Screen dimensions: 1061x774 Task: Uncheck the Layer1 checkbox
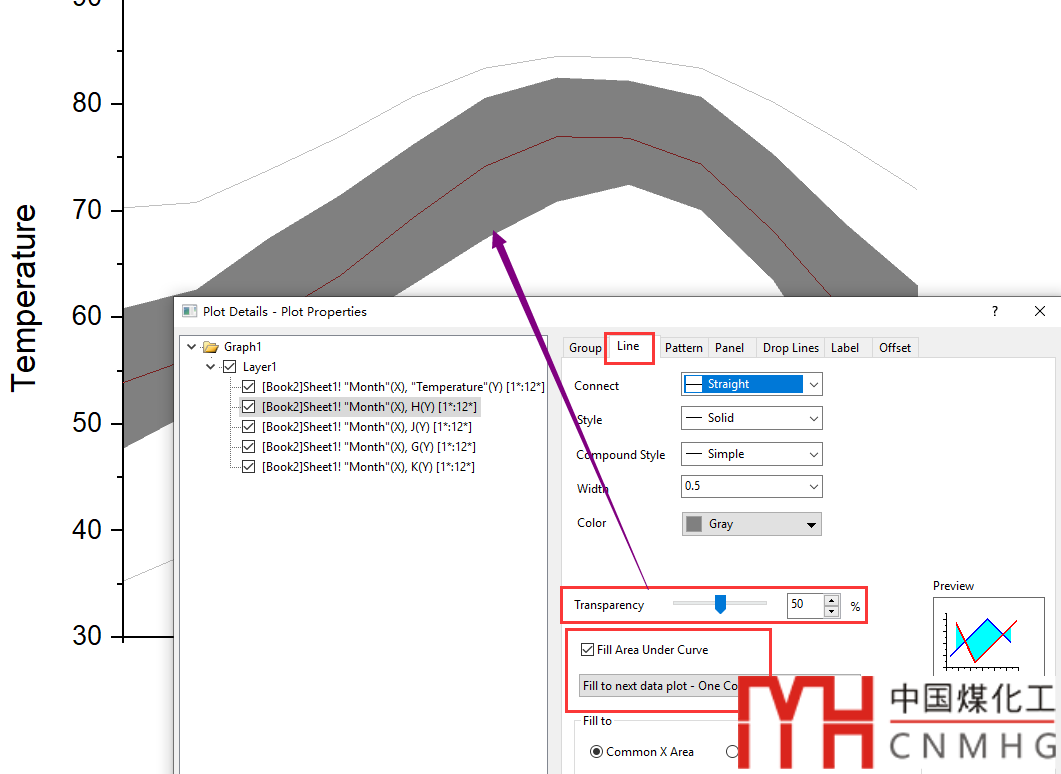pos(229,367)
